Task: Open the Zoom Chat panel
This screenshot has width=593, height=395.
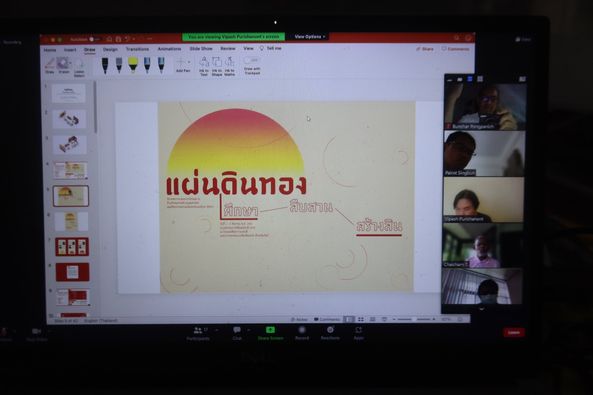Action: 237,333
